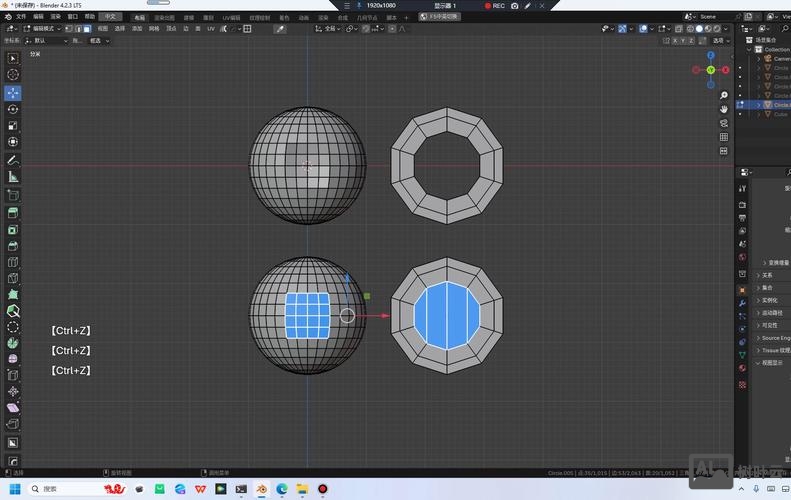Image resolution: width=791 pixels, height=500 pixels.
Task: Enable solid viewport shading mode
Action: [700, 29]
